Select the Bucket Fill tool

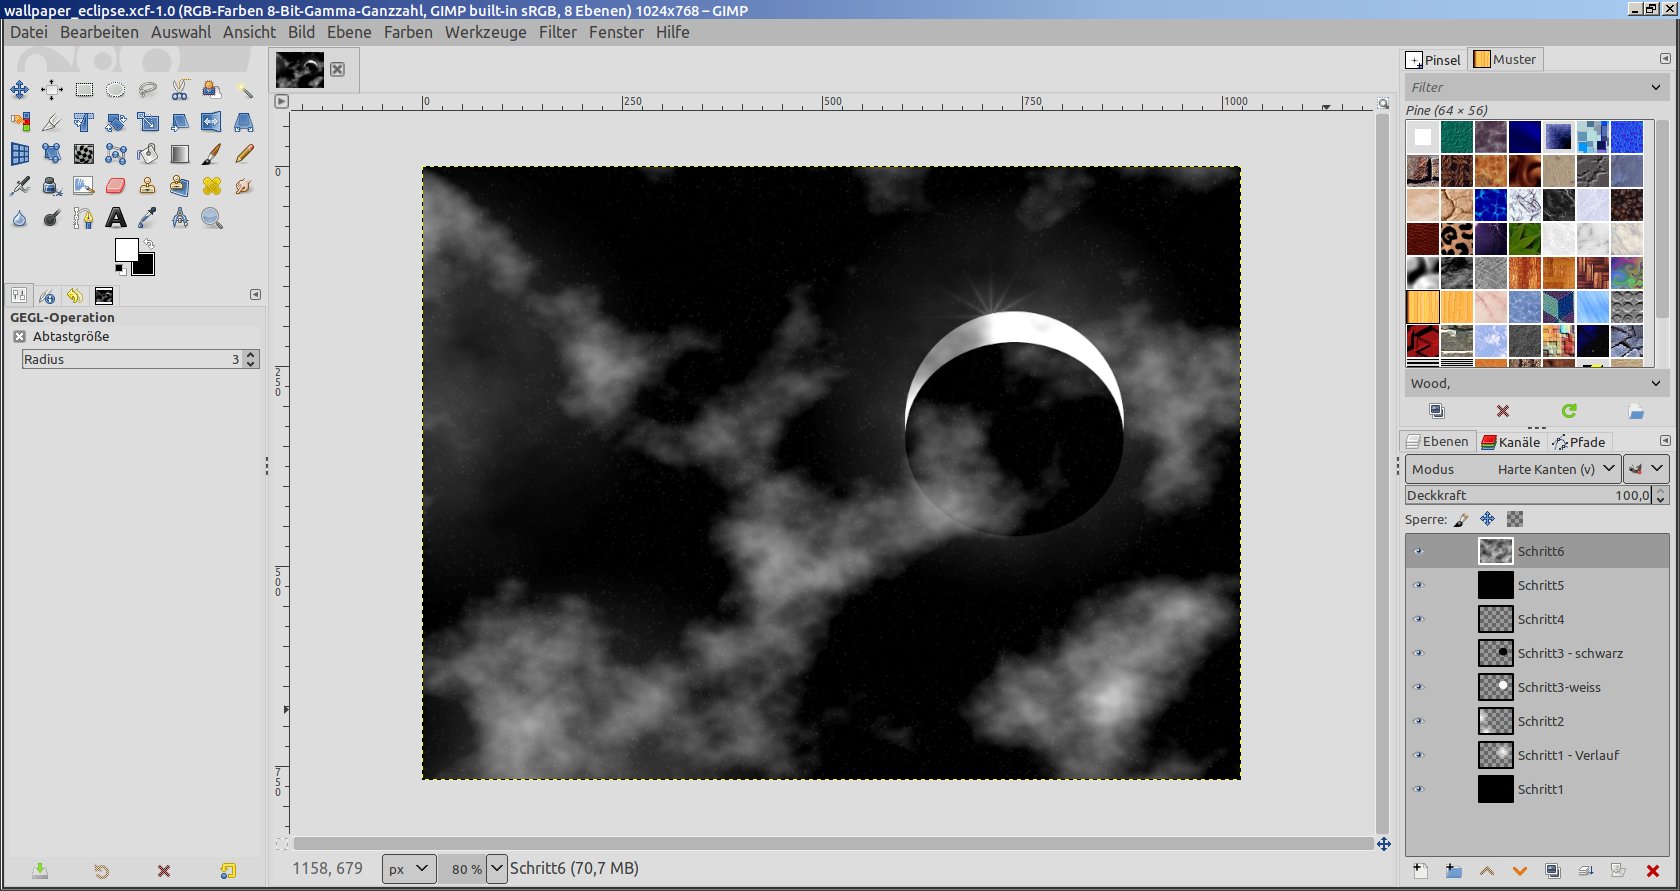148,154
